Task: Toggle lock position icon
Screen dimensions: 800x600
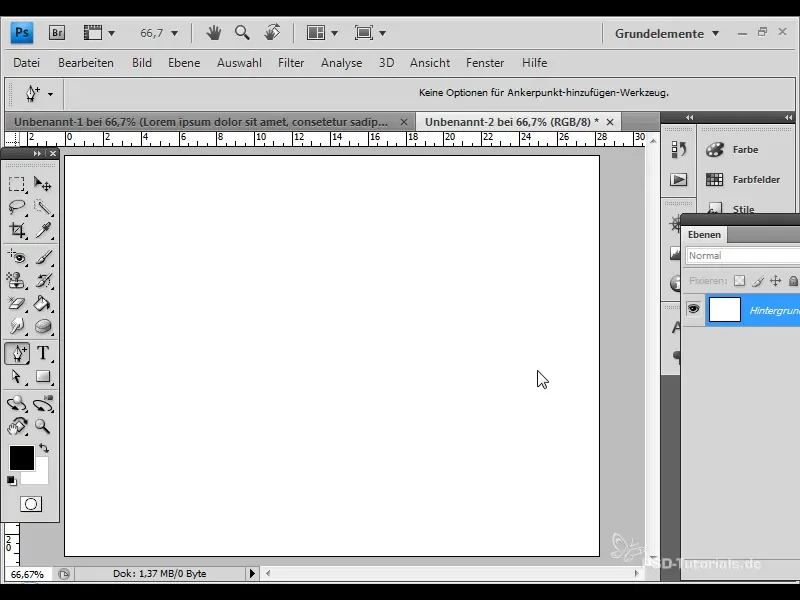Action: [x=776, y=281]
